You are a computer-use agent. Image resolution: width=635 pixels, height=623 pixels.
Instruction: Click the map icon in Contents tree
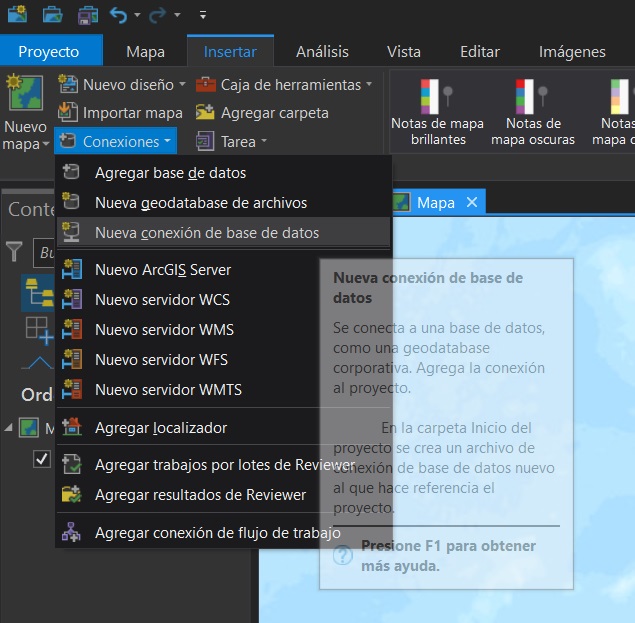[29, 428]
